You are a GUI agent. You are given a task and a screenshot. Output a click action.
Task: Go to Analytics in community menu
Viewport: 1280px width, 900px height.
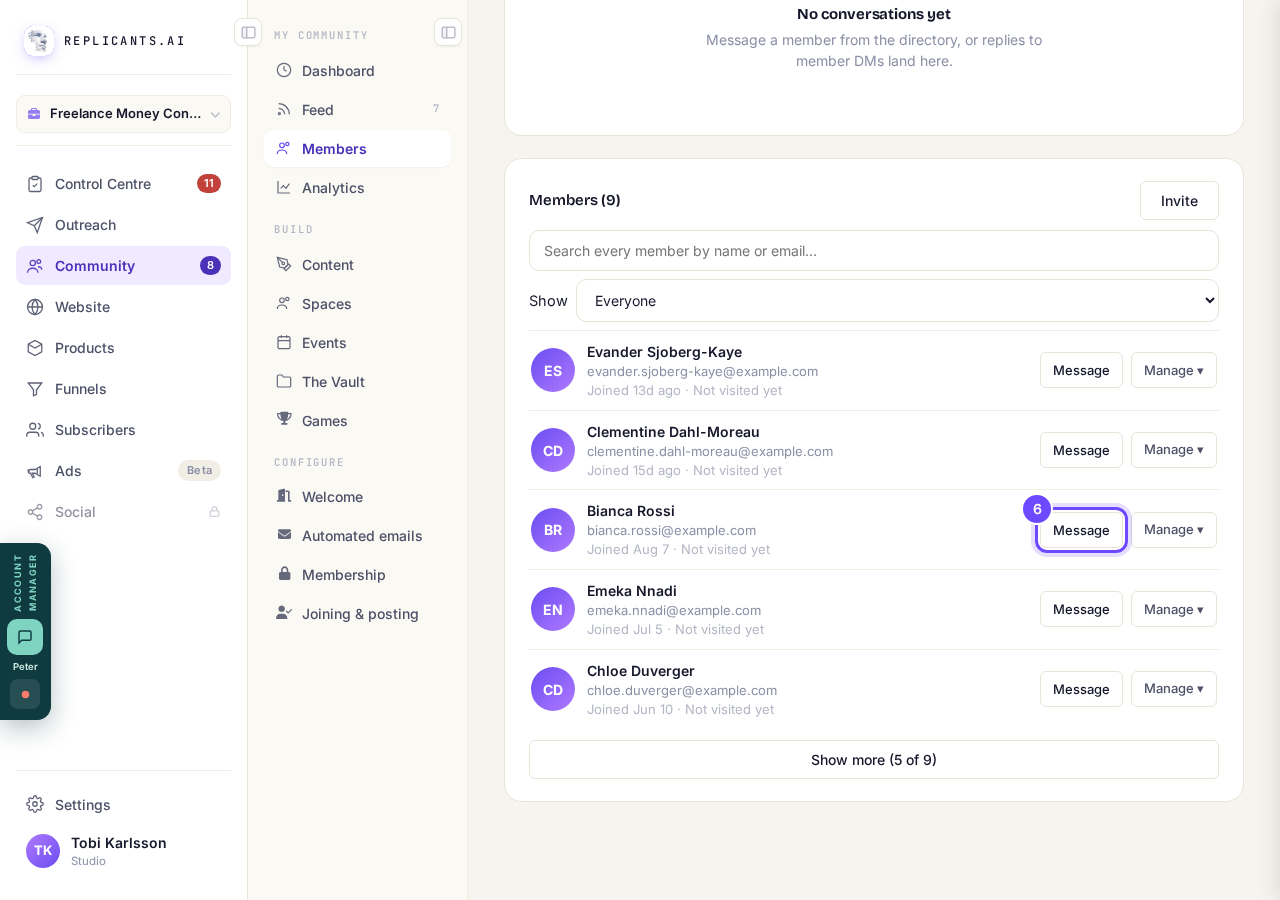357,187
